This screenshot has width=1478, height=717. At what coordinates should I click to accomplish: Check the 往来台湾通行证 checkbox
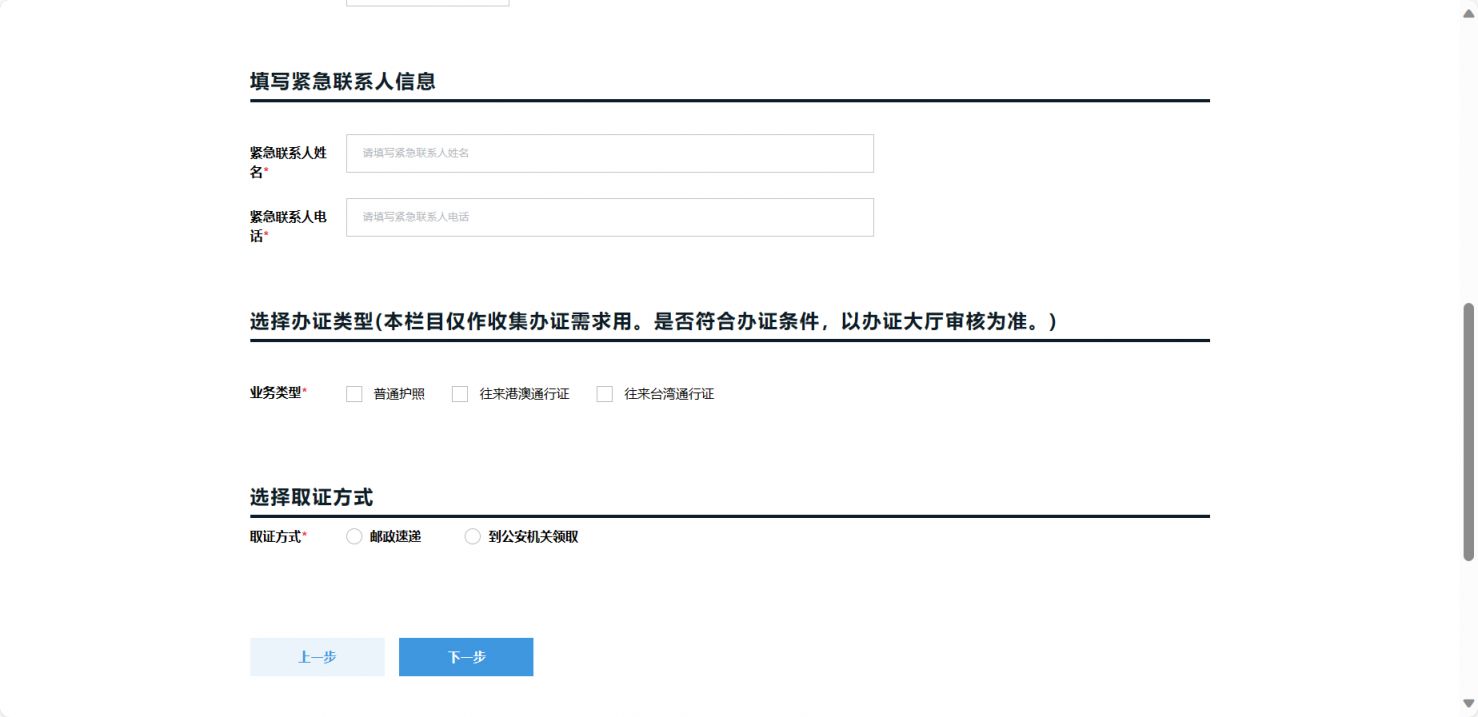(604, 393)
